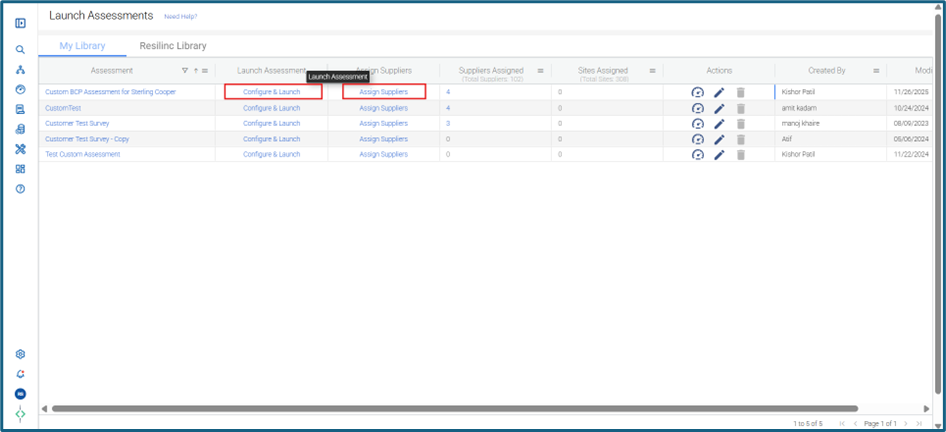Click the Need Help? link
This screenshot has width=946, height=432.
tap(180, 16)
